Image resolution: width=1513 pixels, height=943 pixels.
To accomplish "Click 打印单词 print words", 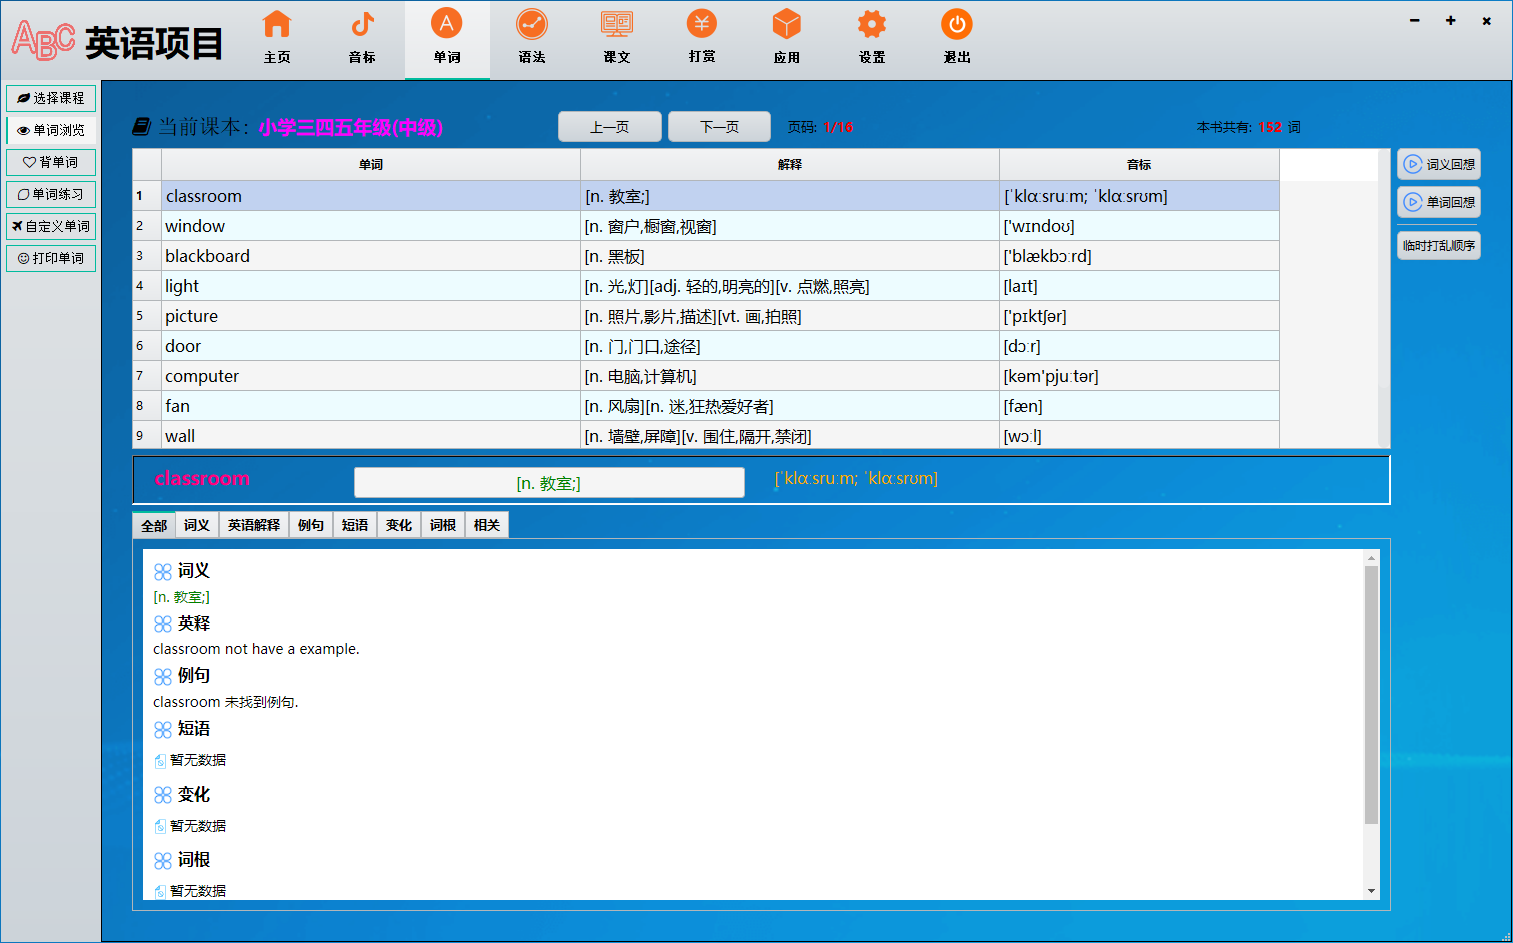I will (51, 258).
